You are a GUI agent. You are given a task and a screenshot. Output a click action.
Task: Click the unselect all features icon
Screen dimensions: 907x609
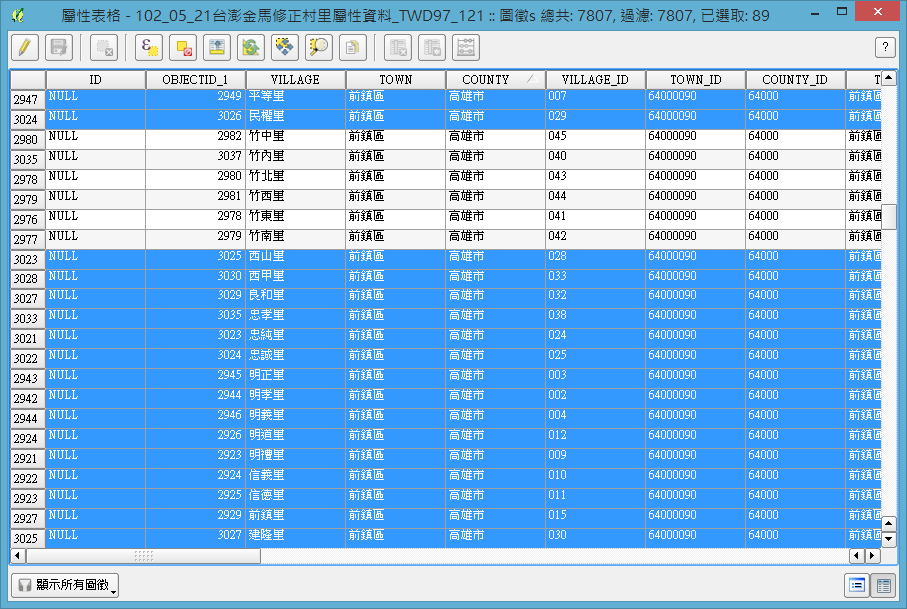[183, 47]
